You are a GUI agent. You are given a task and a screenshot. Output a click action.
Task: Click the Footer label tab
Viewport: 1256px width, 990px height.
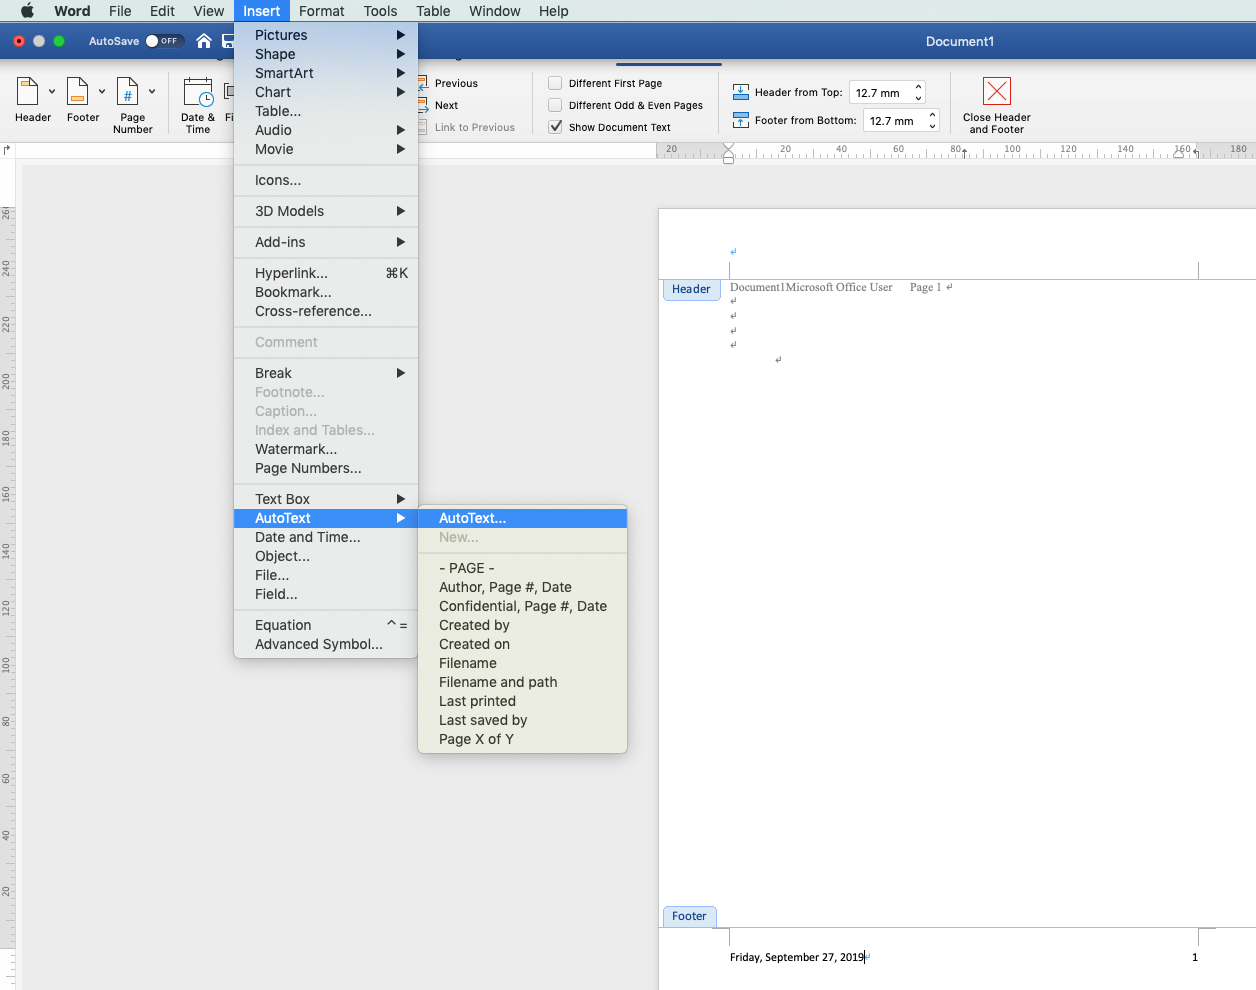(689, 916)
